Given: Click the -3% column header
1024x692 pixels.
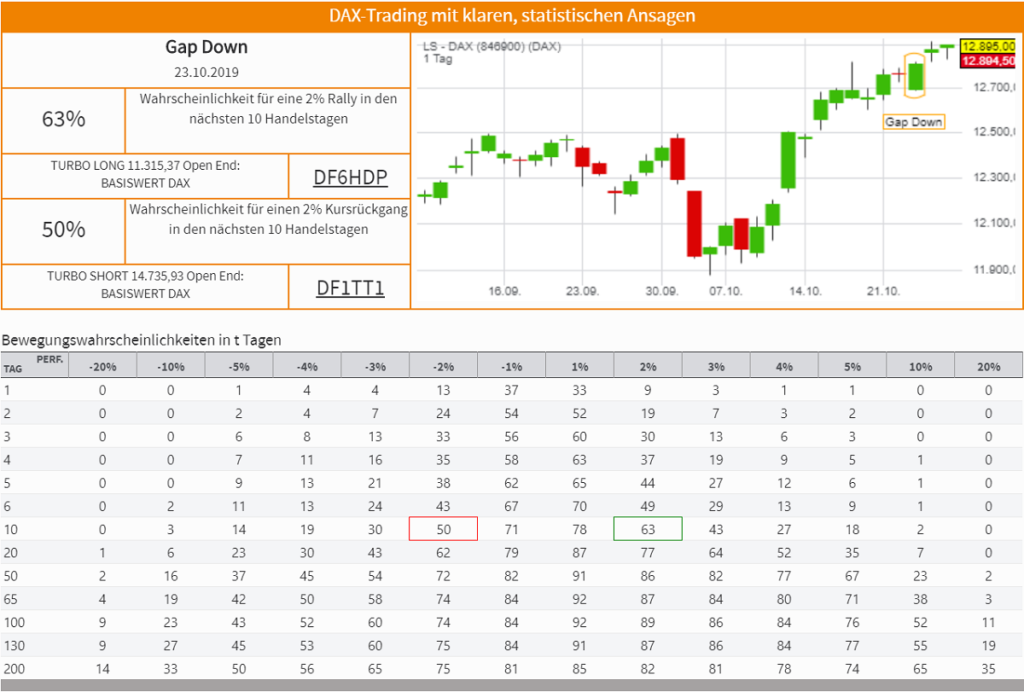Looking at the screenshot, I should point(375,367).
